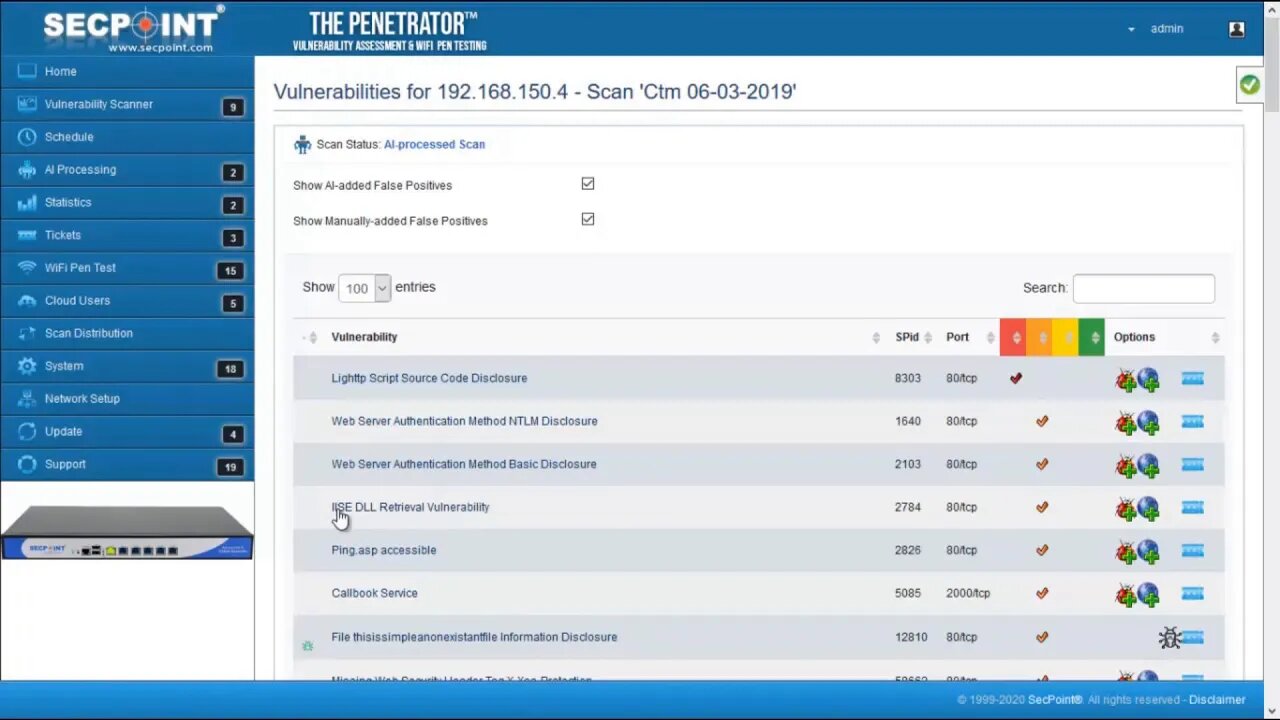The width and height of the screenshot is (1280, 720).
Task: Open Web Server Authentication Method NTLM Disclosure
Action: click(x=464, y=421)
